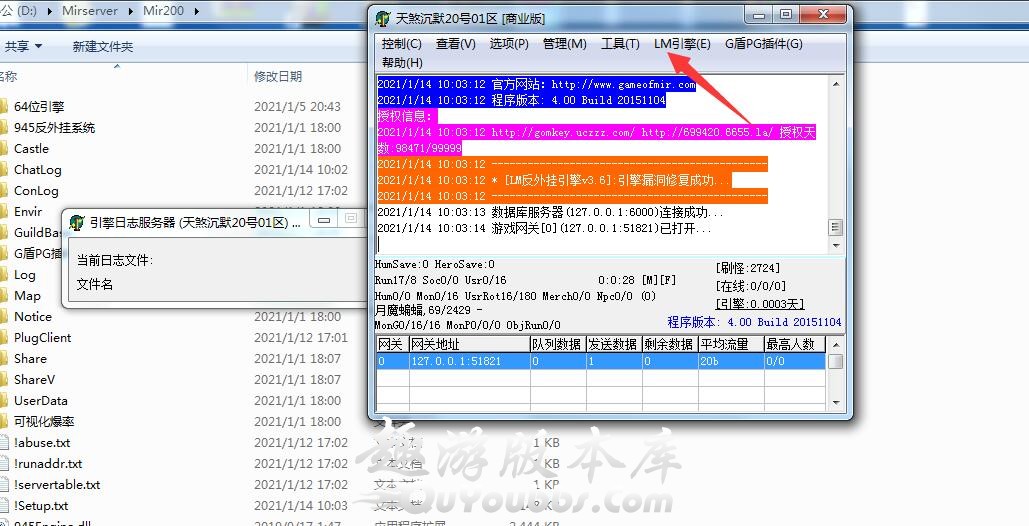Click the M2Server app icon in title bar
The width and height of the screenshot is (1029, 526).
[383, 19]
